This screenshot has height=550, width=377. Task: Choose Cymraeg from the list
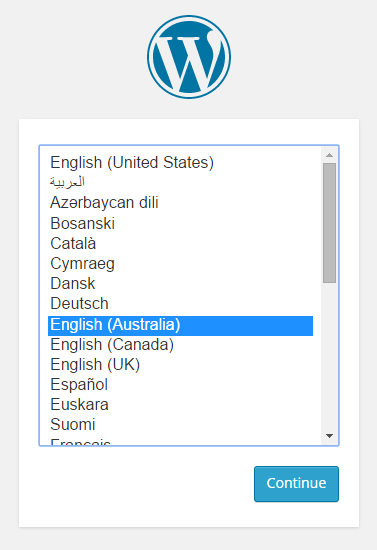pos(180,263)
